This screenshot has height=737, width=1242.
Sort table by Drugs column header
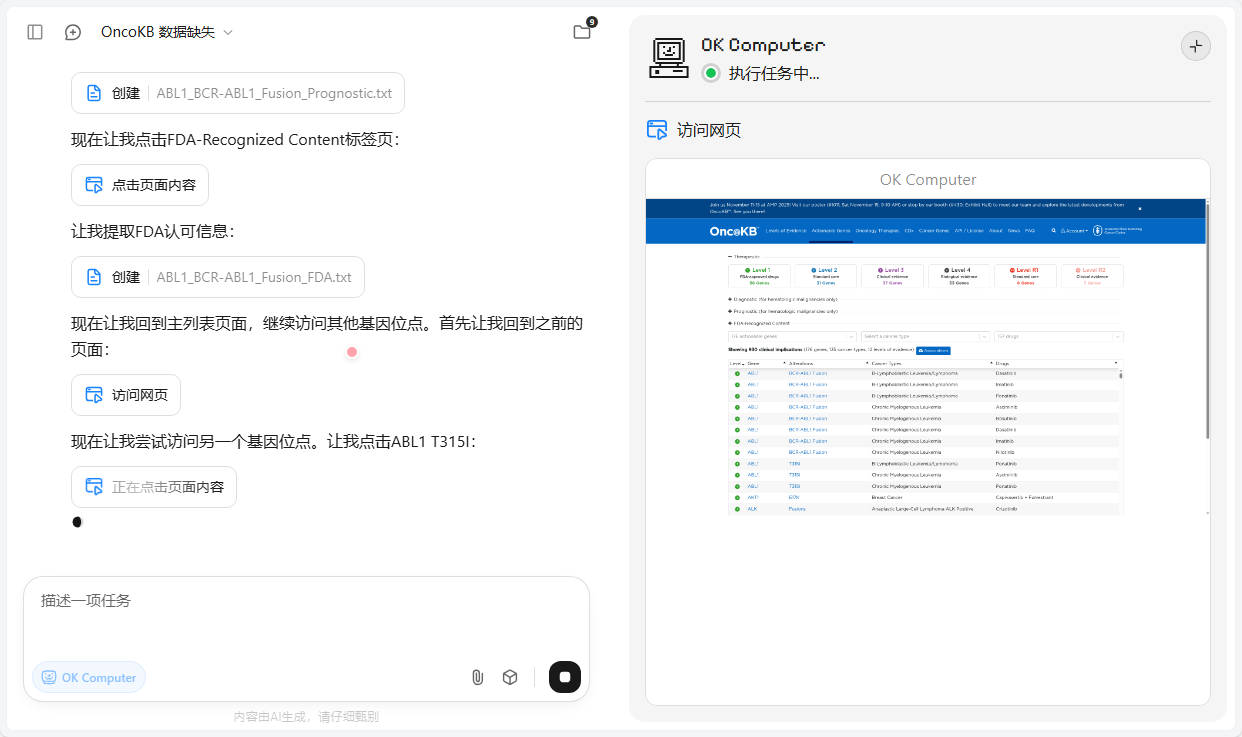[x=1056, y=363]
